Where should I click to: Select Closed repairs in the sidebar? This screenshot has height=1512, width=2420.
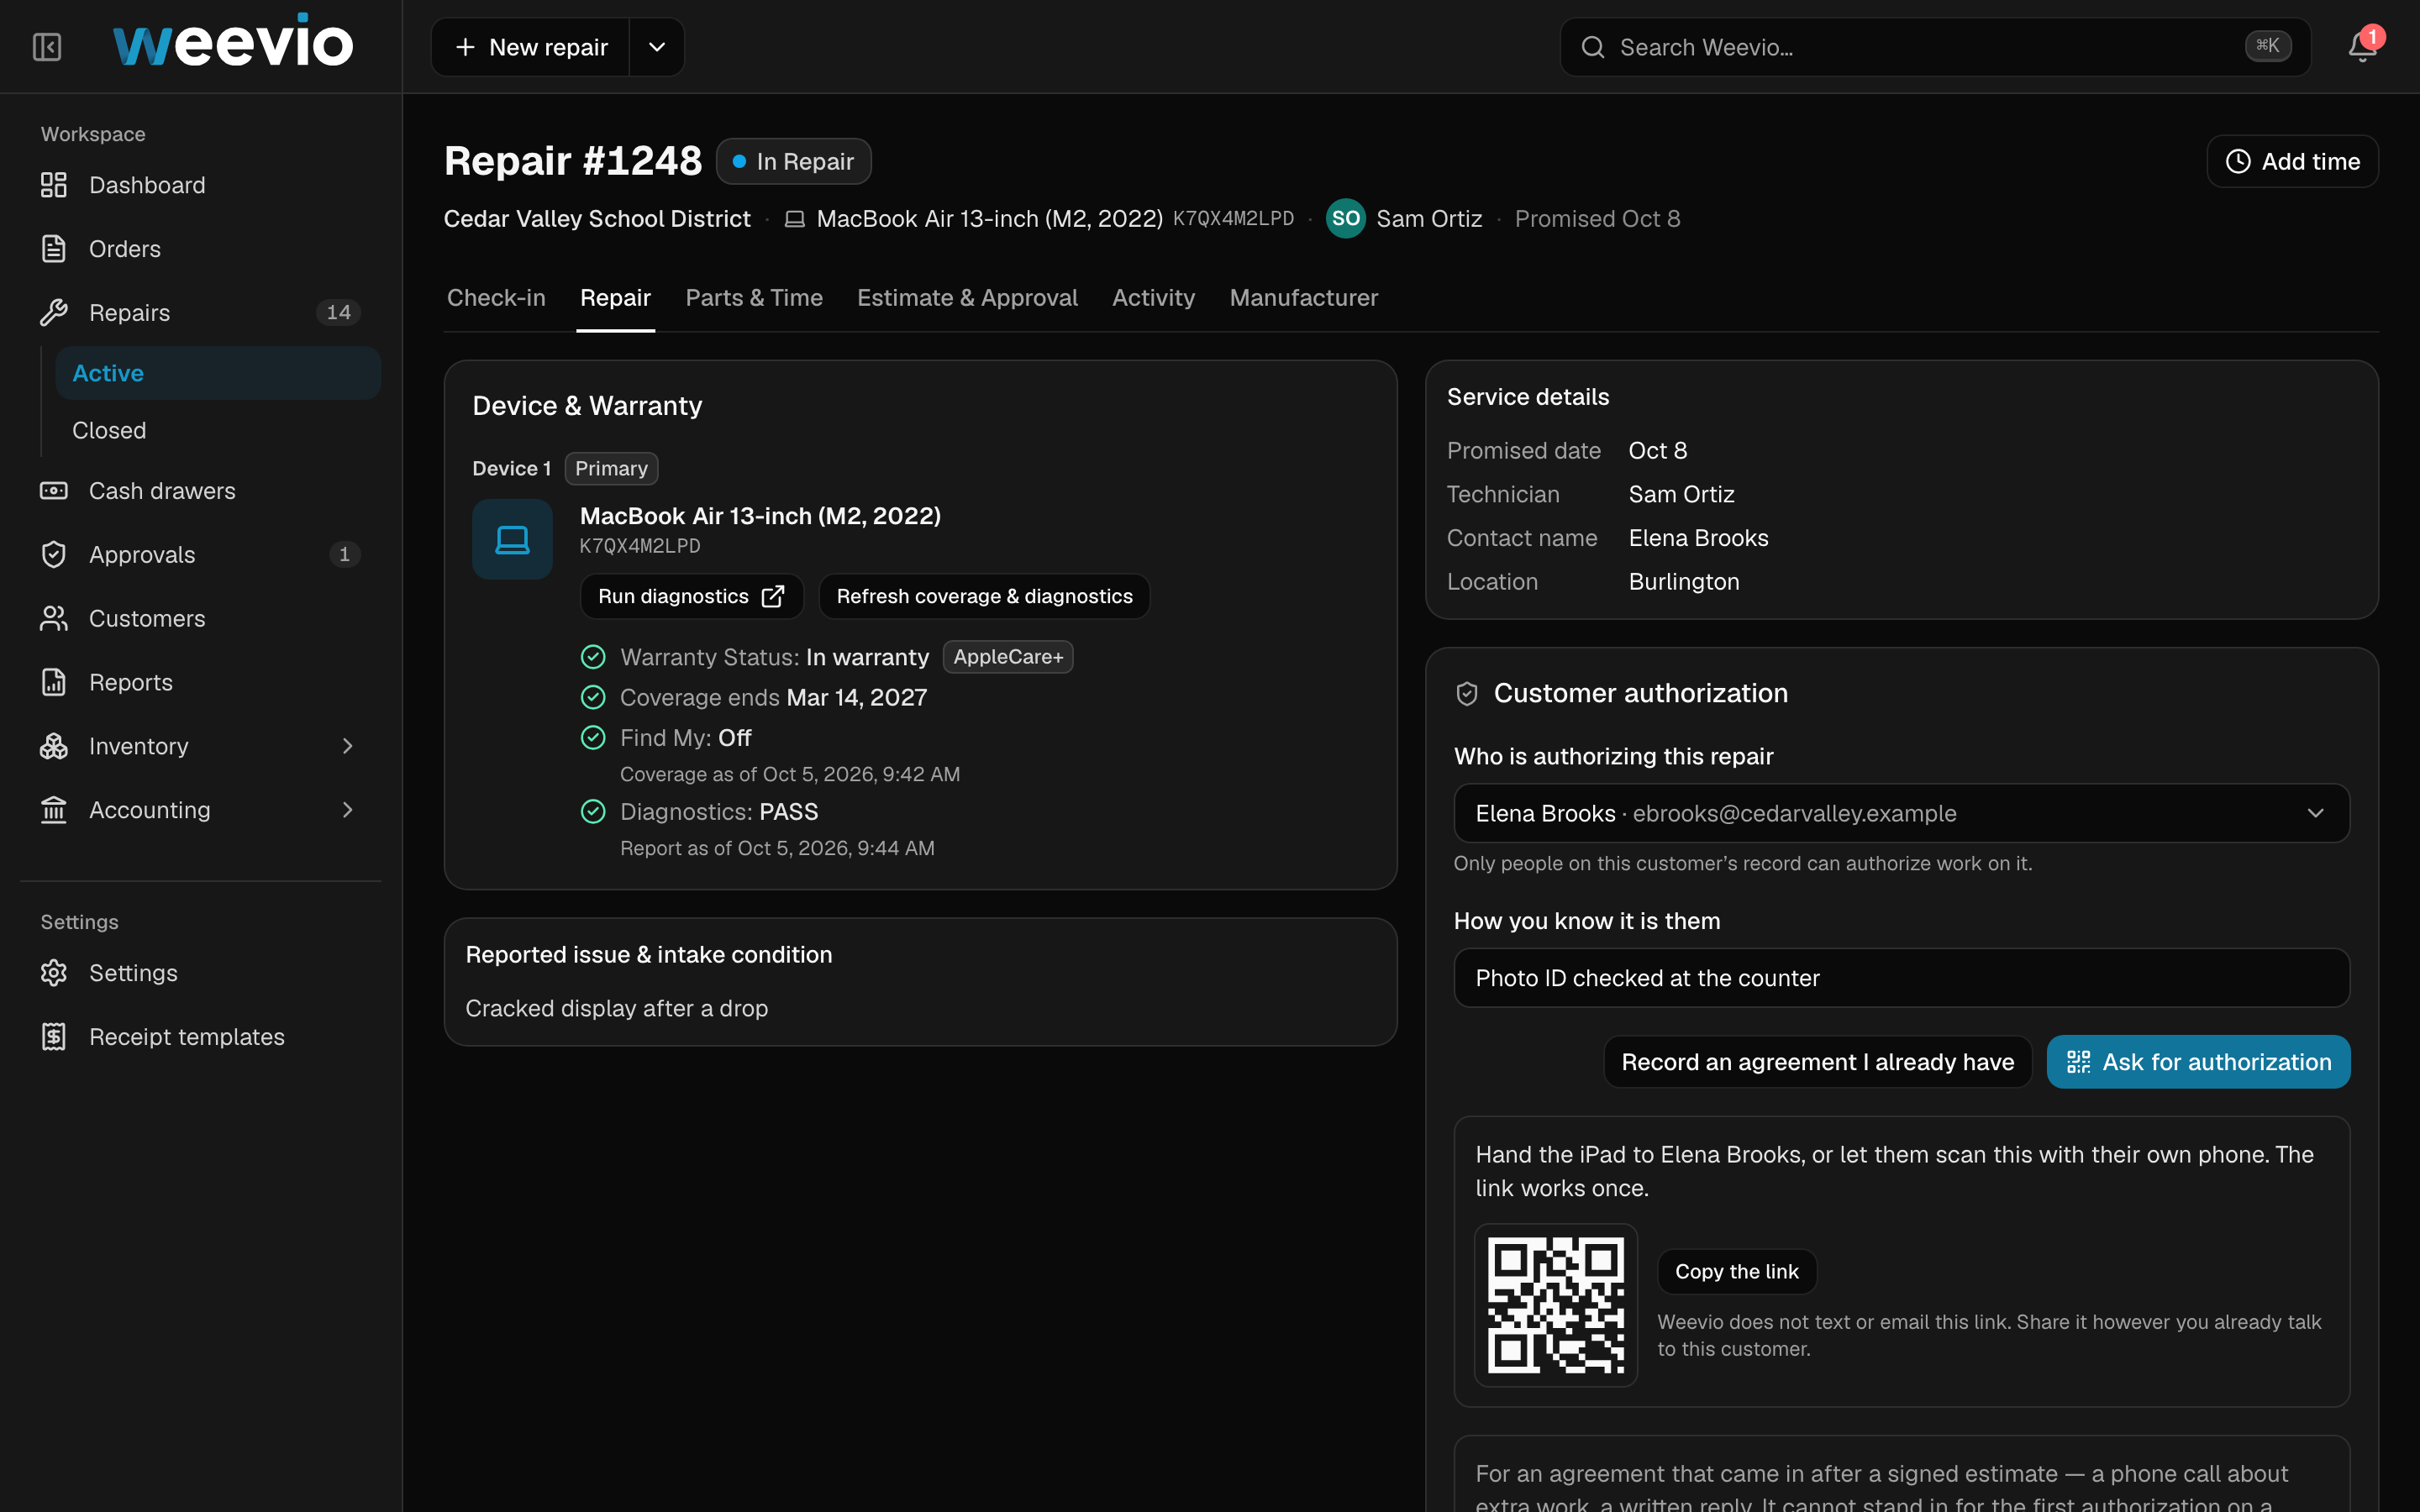coord(218,431)
